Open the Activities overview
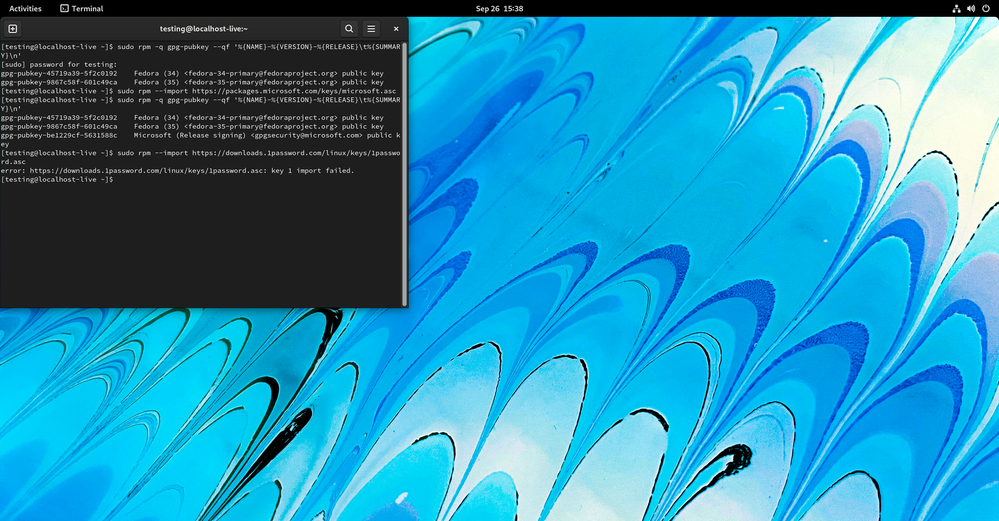999x521 pixels. (25, 8)
